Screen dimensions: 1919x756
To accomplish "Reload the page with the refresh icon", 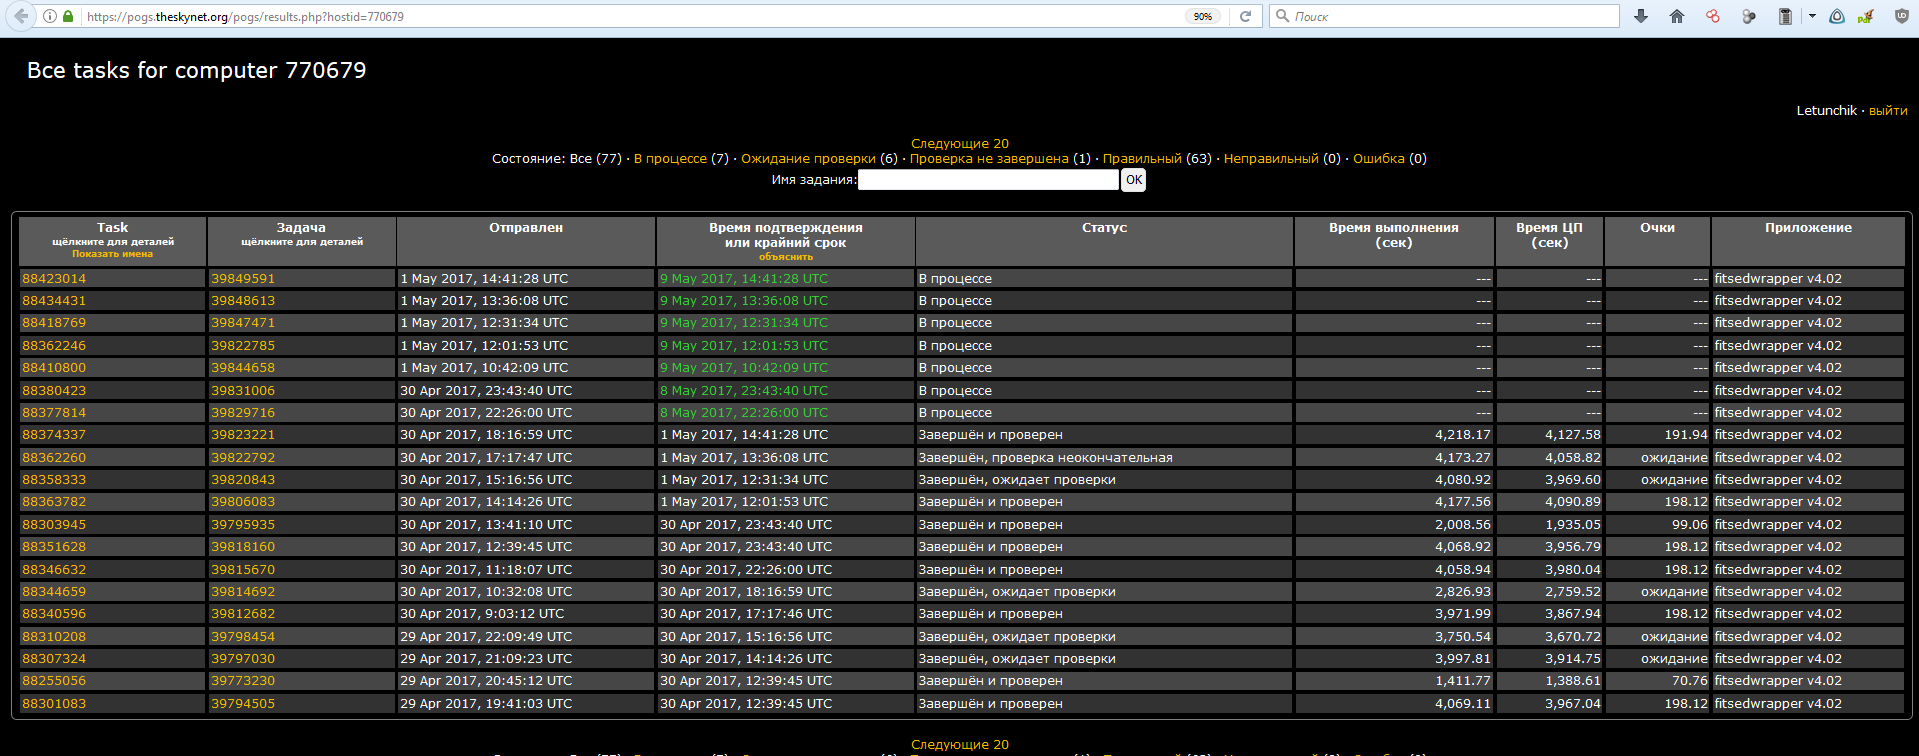I will [1245, 16].
